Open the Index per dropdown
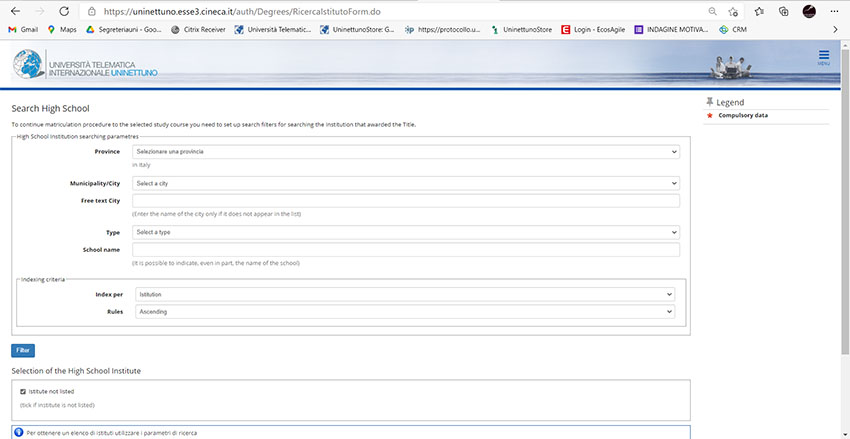Image resolution: width=850 pixels, height=439 pixels. (405, 295)
